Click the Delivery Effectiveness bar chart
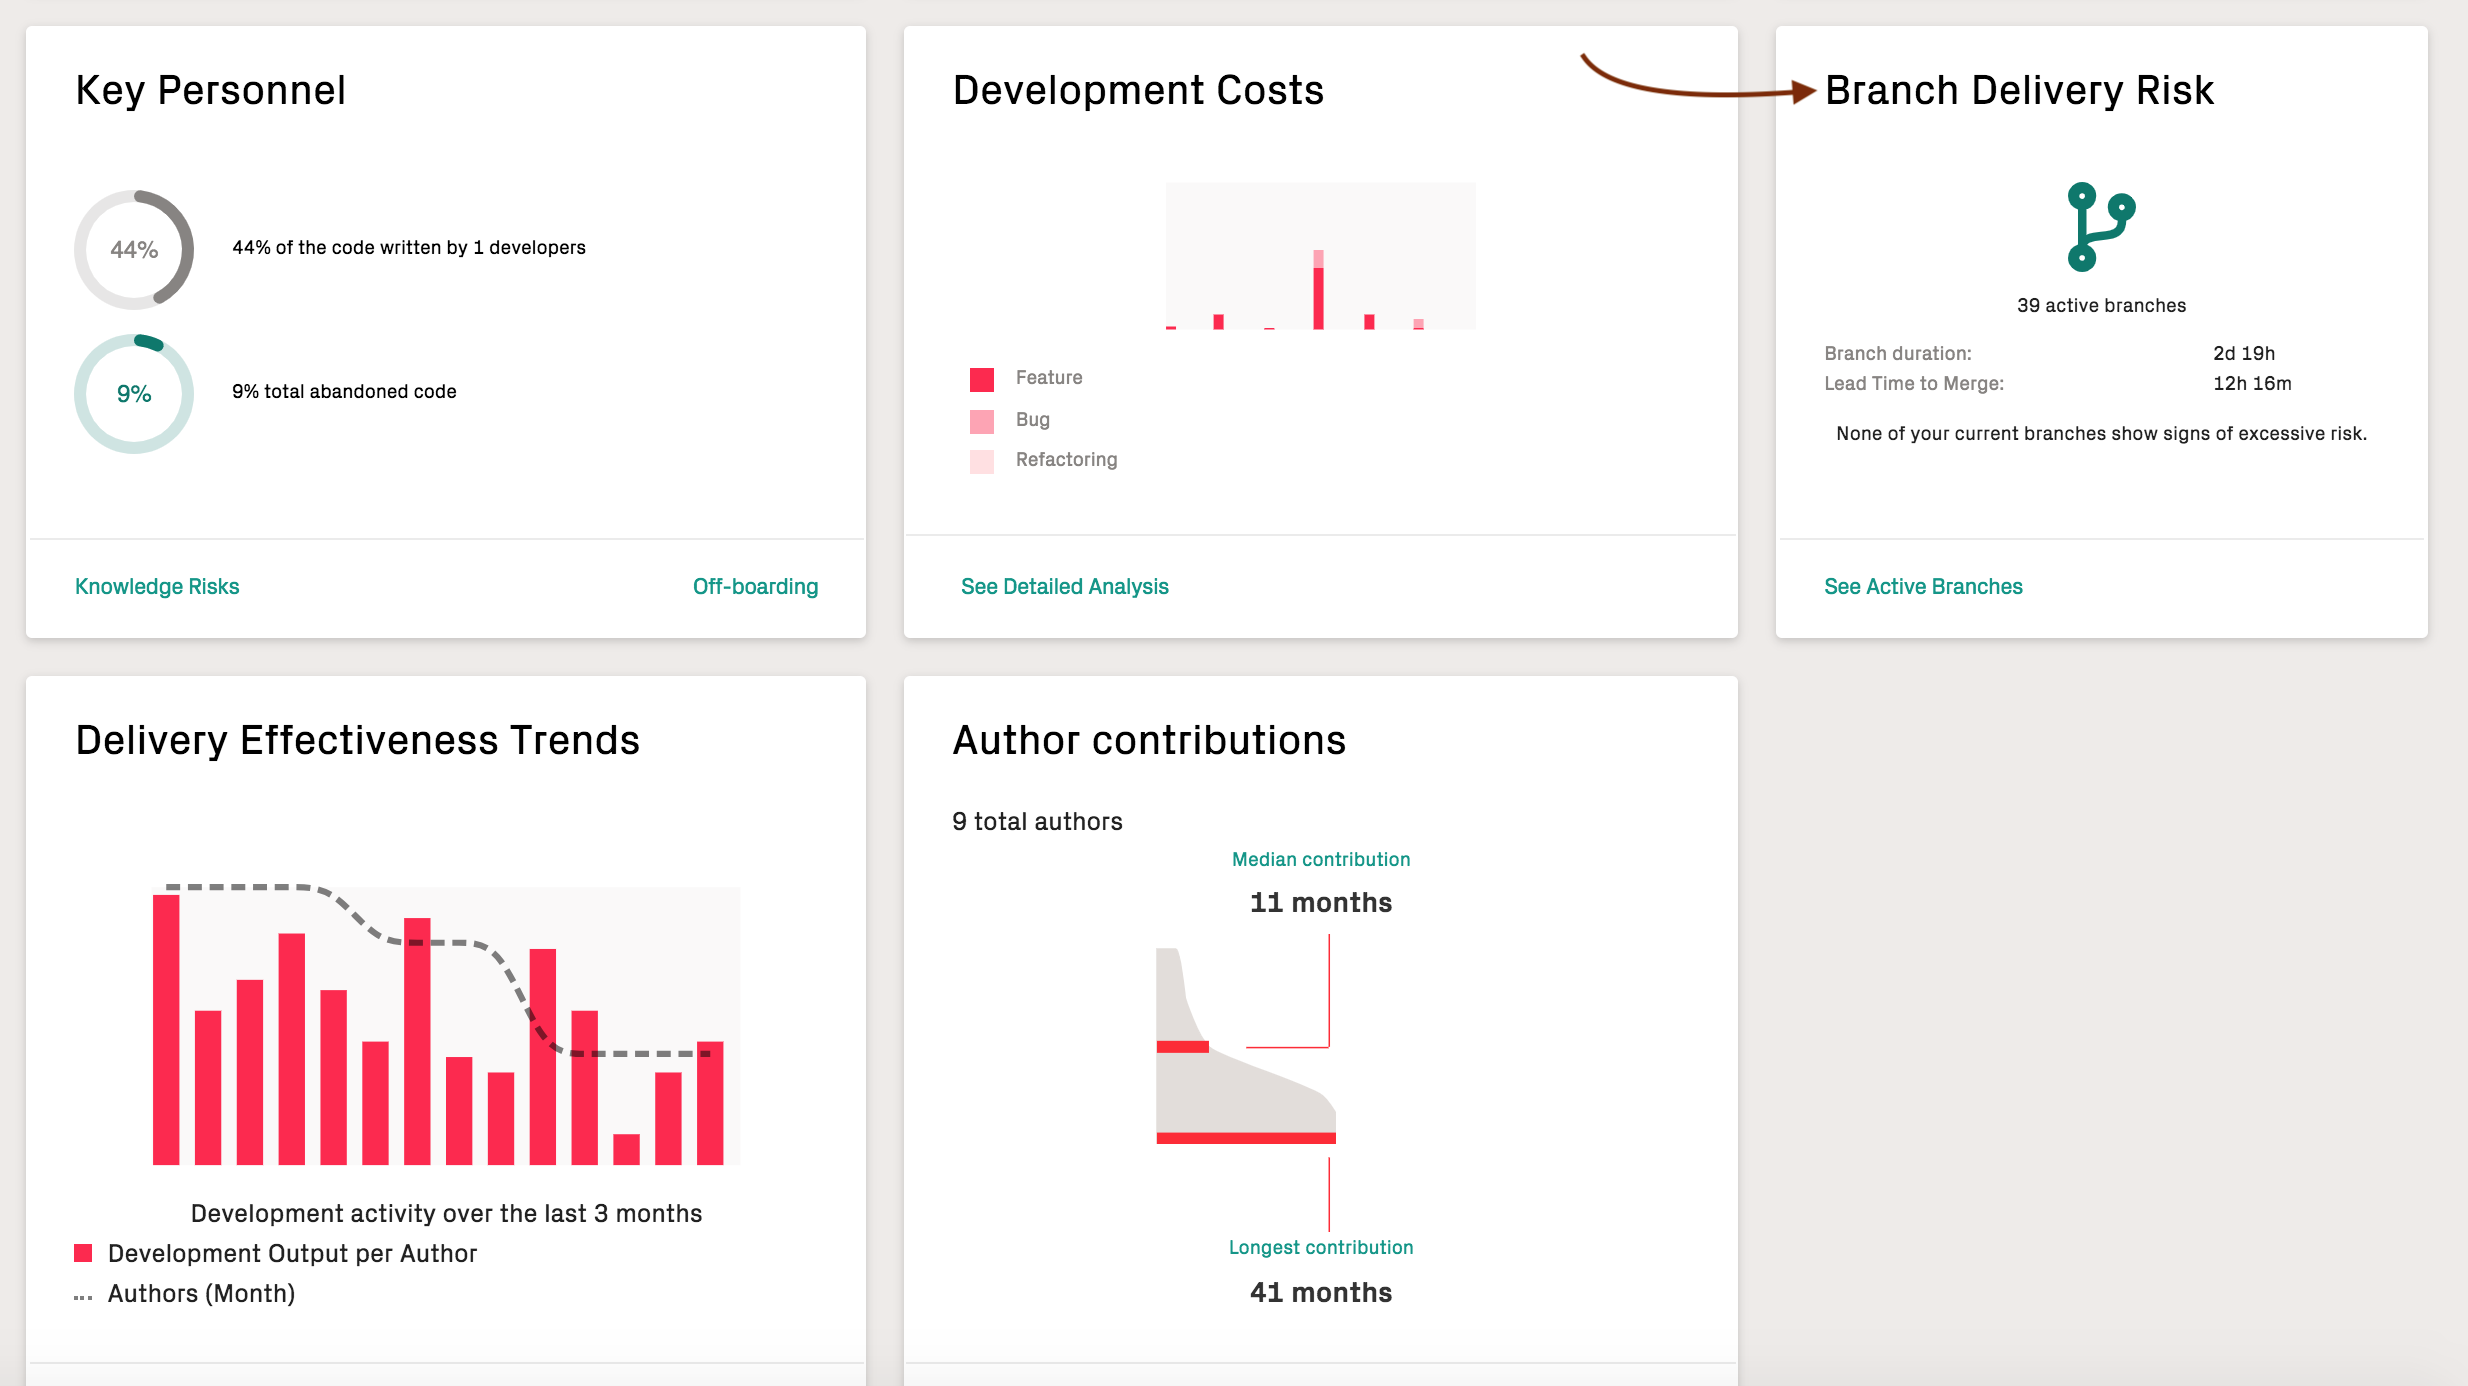2468x1386 pixels. click(x=446, y=1024)
